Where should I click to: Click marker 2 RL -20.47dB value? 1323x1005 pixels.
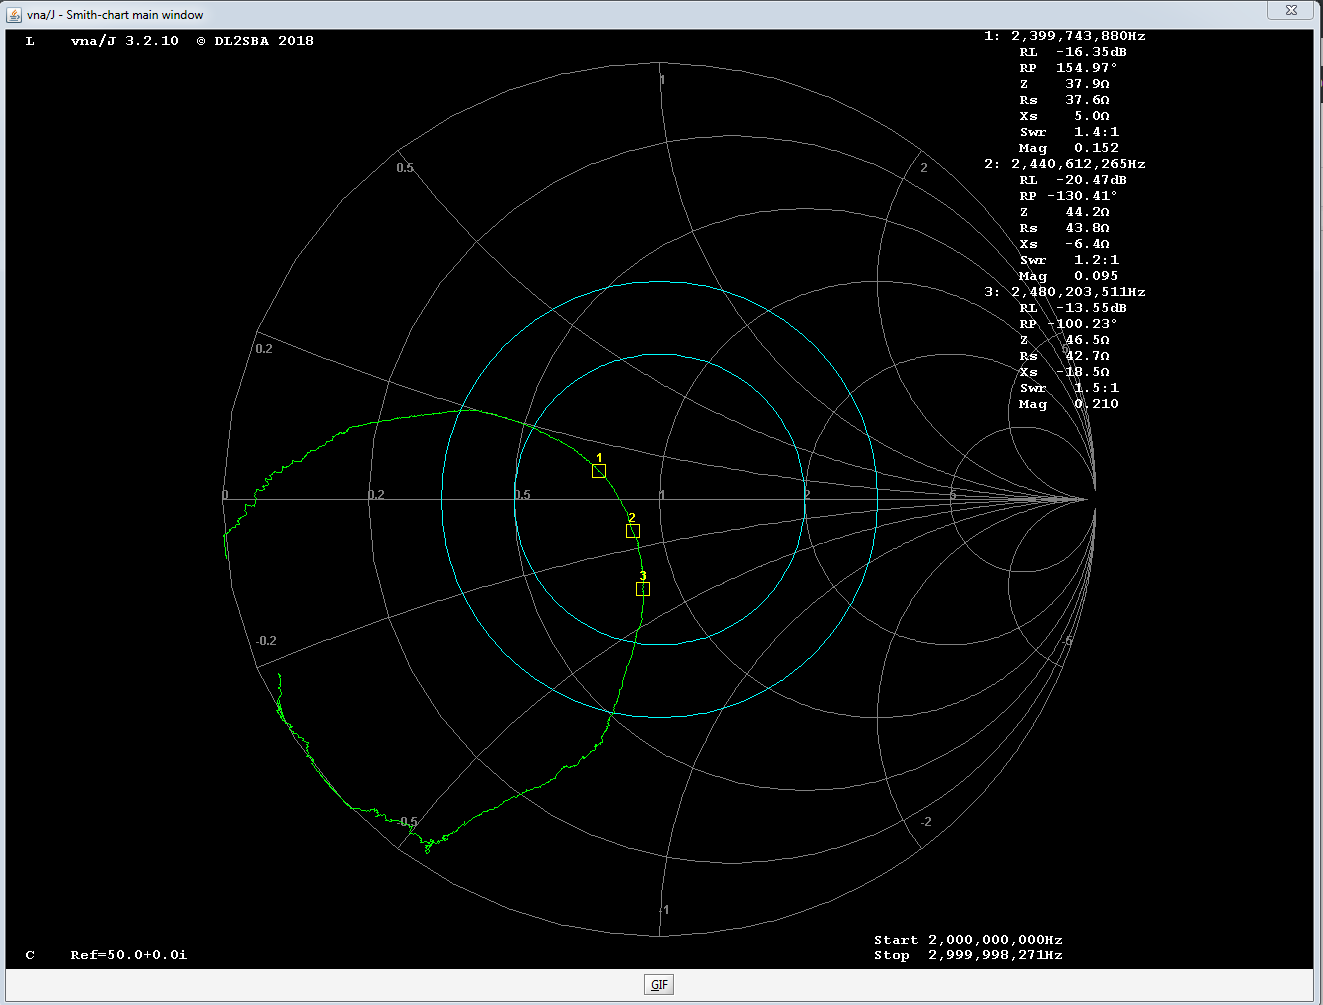[1090, 180]
